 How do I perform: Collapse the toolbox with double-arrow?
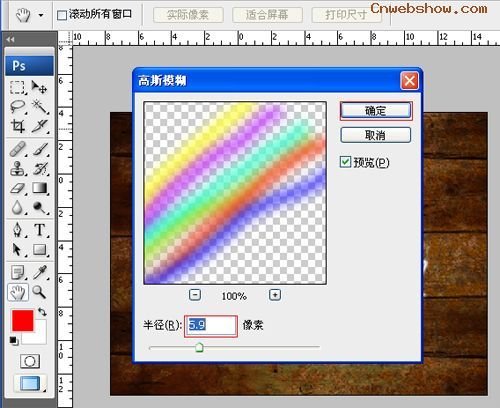(x=10, y=39)
